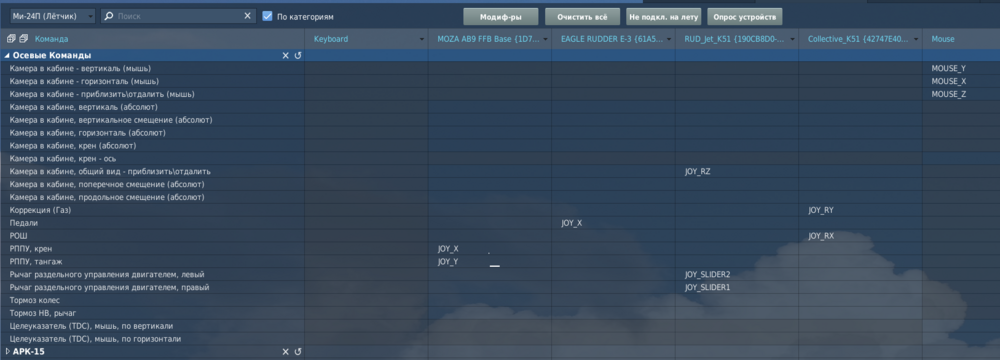Click the Не подкл. на лету button
1000x360 pixels.
(x=663, y=17)
